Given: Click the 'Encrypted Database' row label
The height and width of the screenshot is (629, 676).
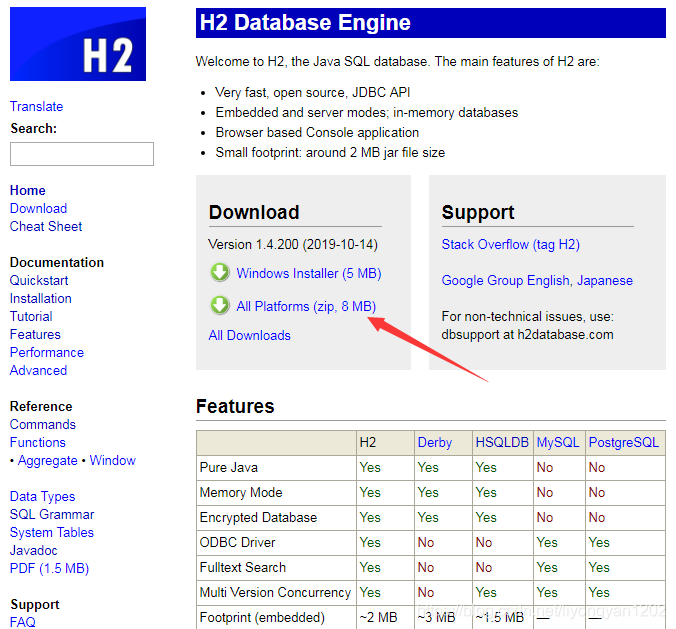Looking at the screenshot, I should tap(258, 517).
